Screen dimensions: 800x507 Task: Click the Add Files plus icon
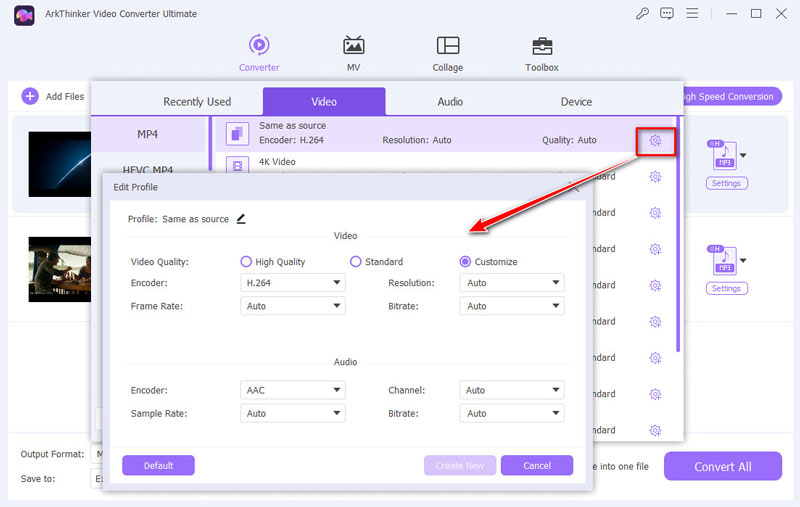point(30,96)
